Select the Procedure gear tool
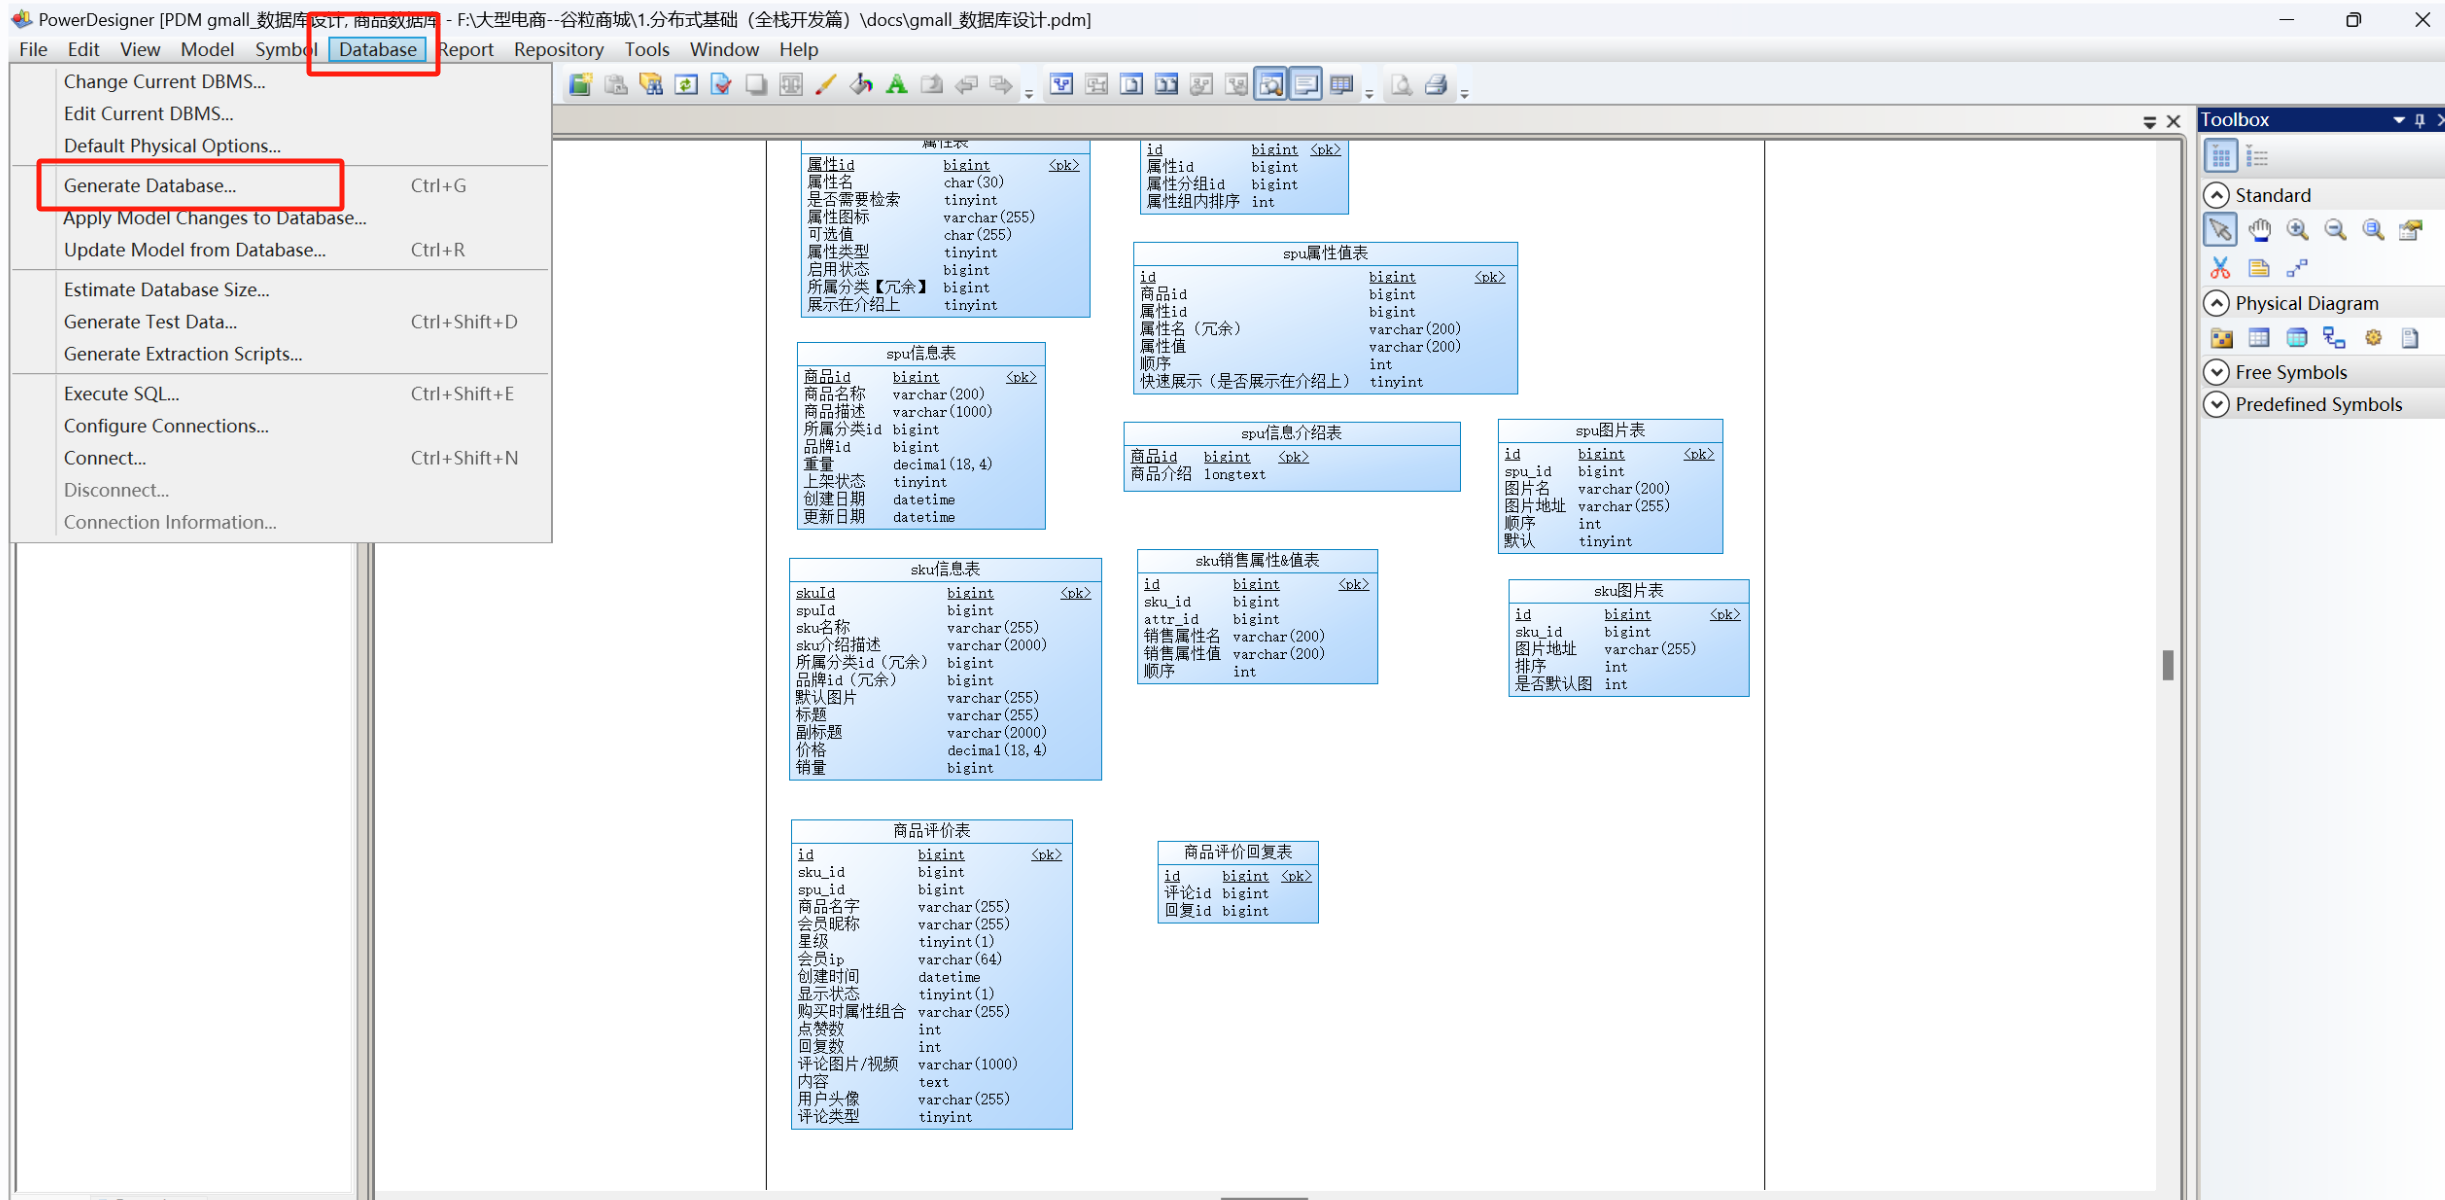2445x1200 pixels. tap(2373, 338)
